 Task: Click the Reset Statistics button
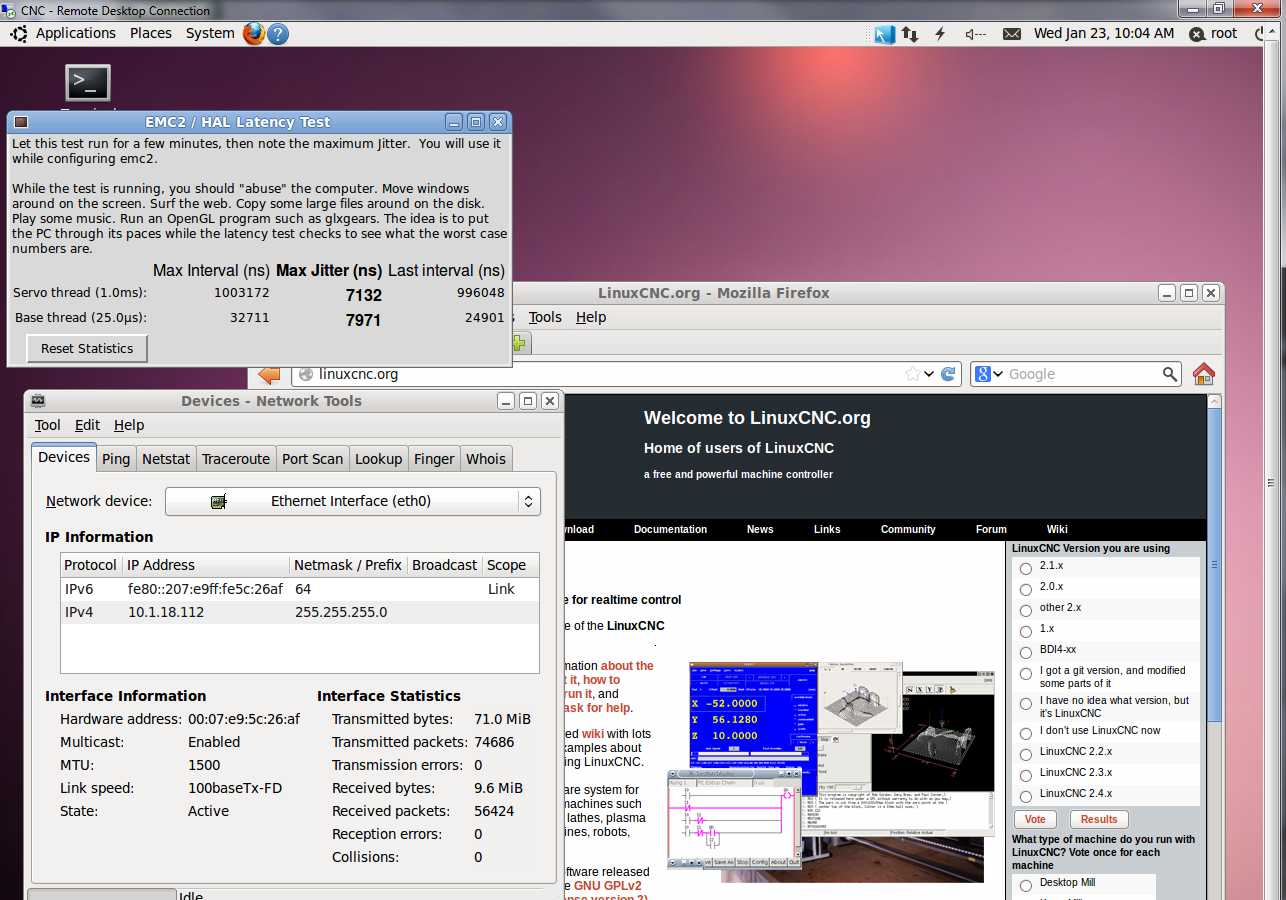click(x=87, y=348)
